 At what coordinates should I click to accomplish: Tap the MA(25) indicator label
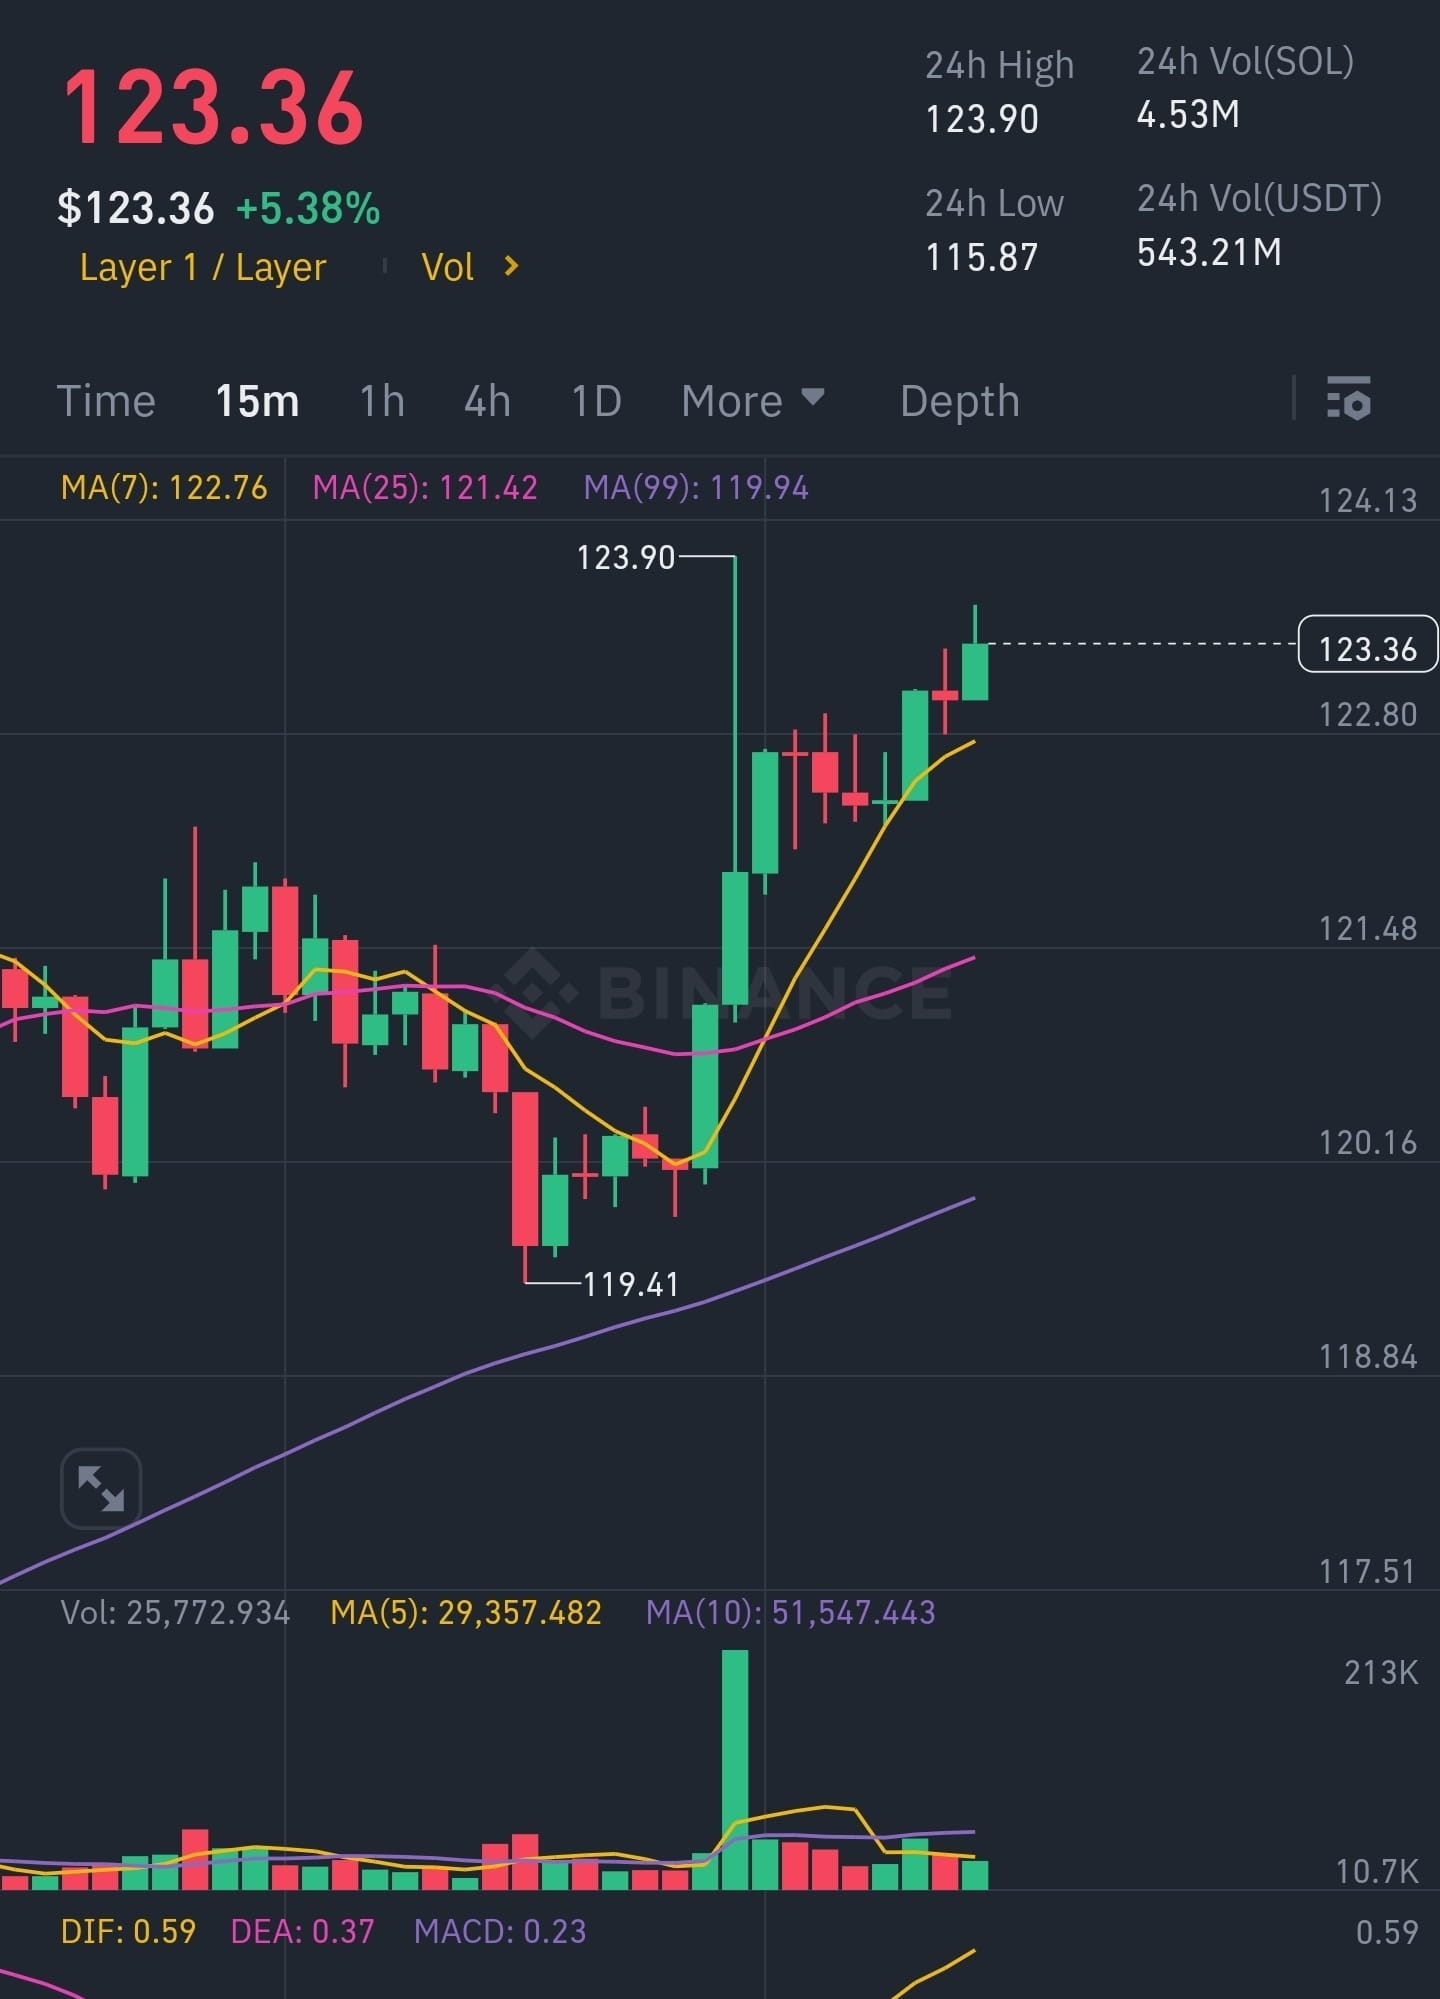click(425, 488)
